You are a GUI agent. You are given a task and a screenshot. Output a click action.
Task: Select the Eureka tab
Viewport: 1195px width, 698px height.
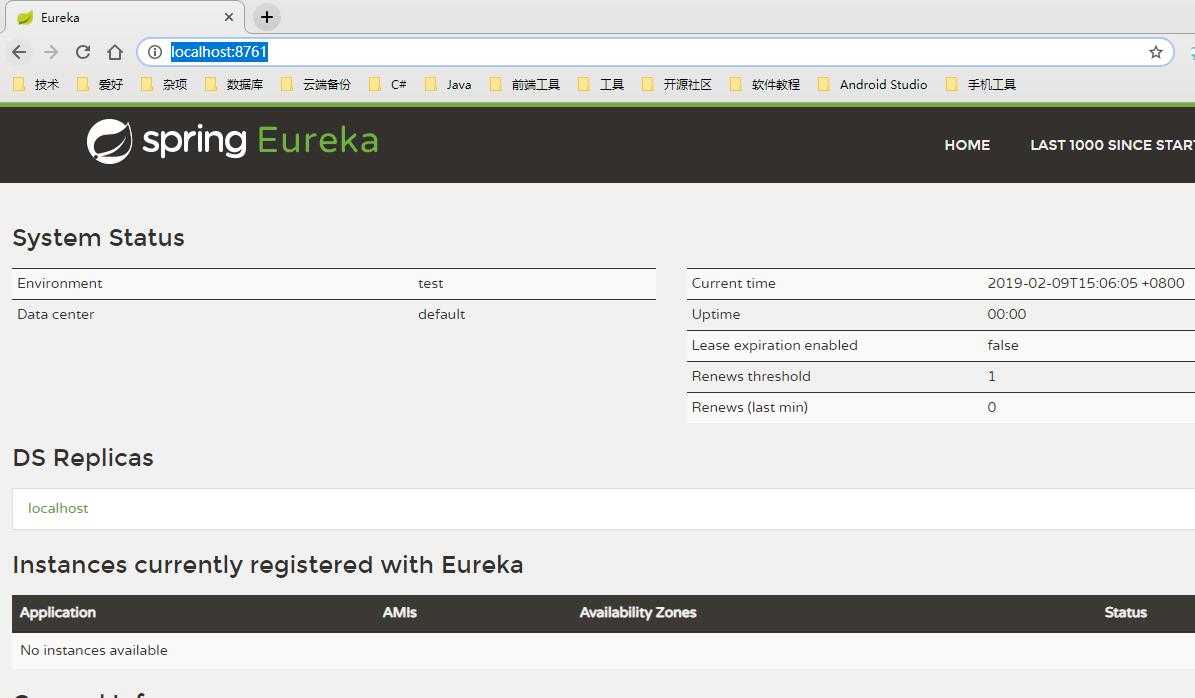point(125,17)
